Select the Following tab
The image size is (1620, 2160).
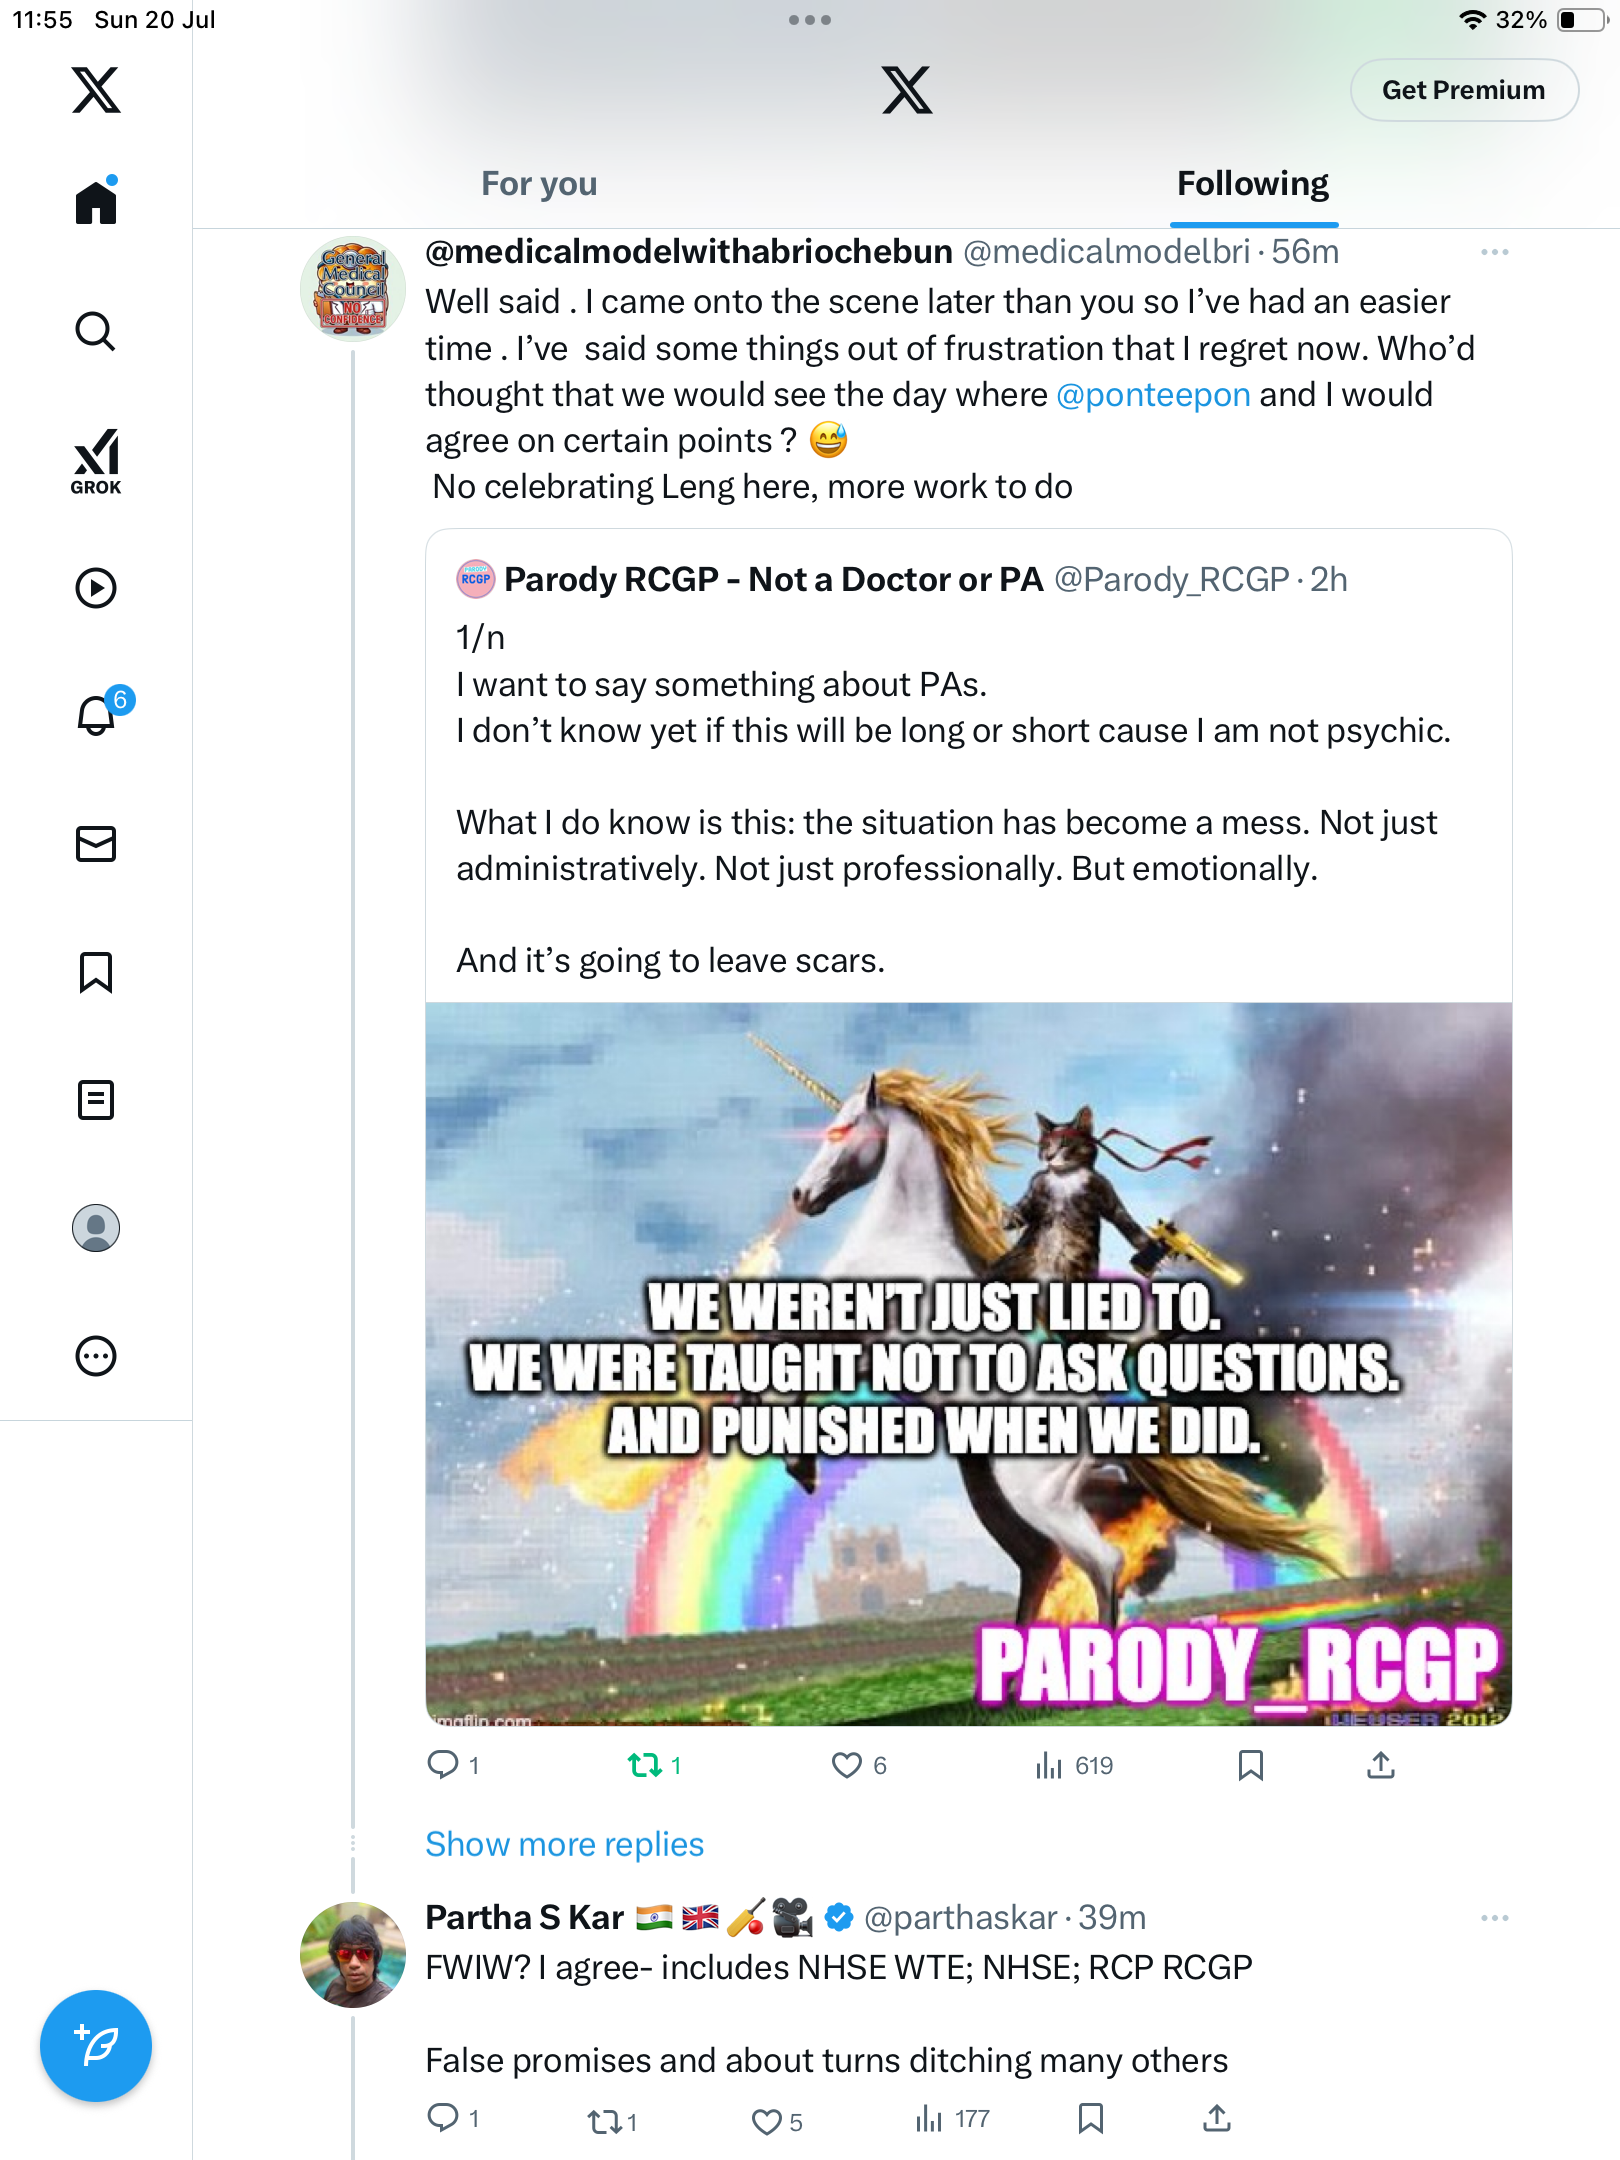point(1253,184)
